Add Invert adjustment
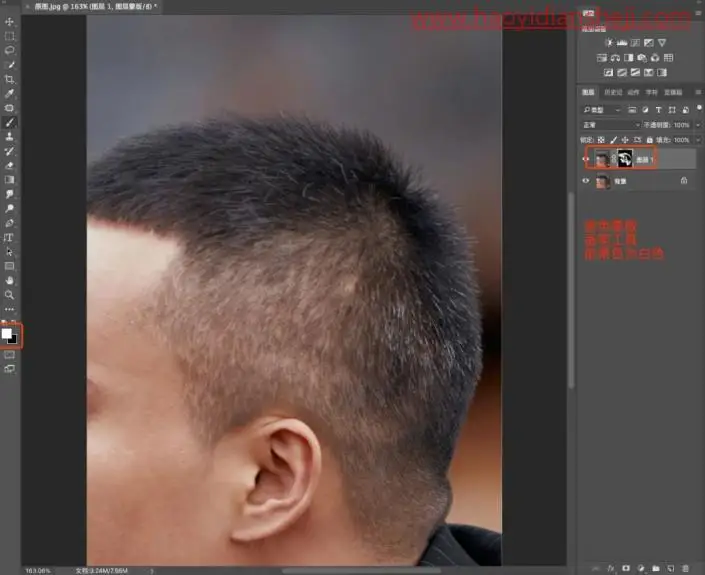The height and width of the screenshot is (575, 705). (608, 72)
